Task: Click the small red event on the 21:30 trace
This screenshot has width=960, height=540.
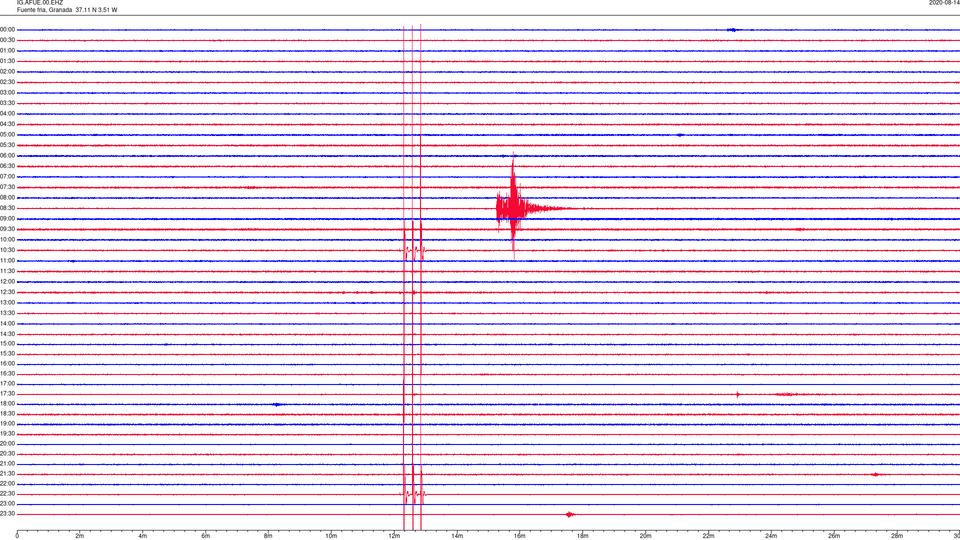Action: click(x=876, y=474)
